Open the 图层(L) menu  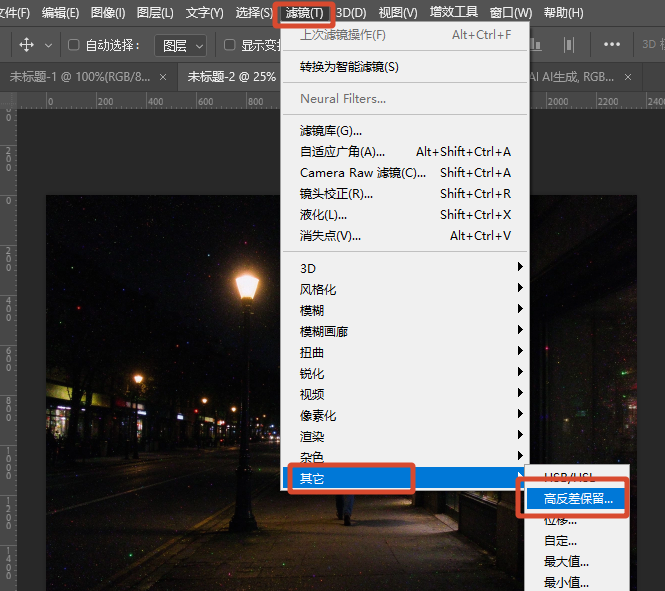pyautogui.click(x=155, y=13)
